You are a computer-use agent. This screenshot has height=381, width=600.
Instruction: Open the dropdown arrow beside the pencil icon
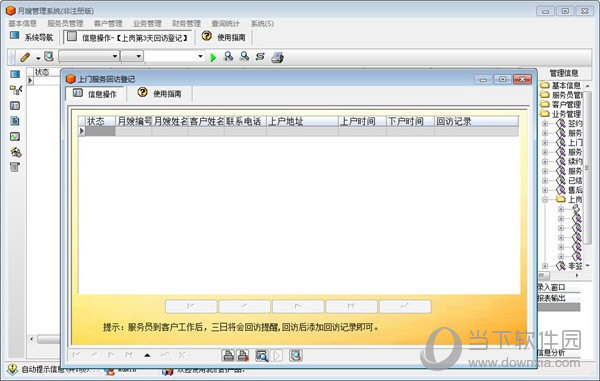38,58
